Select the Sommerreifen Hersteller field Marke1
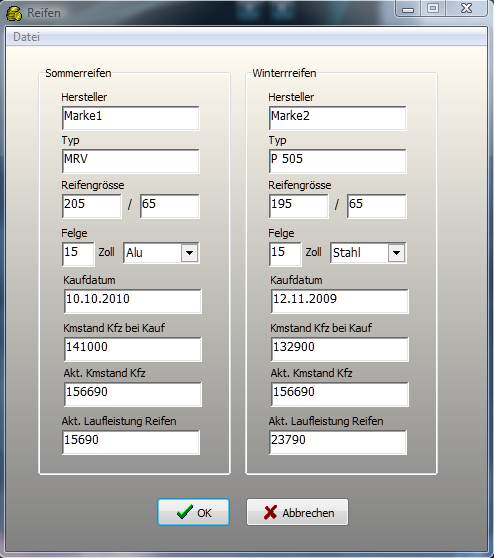This screenshot has height=558, width=494. (x=131, y=118)
